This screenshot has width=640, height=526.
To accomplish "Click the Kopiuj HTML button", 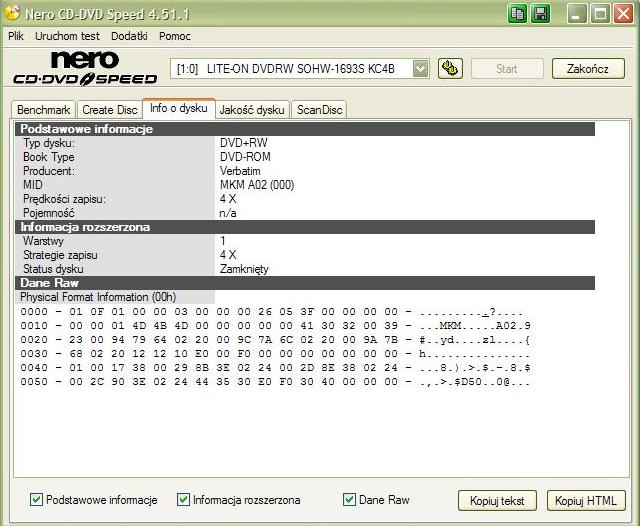I will point(586,500).
